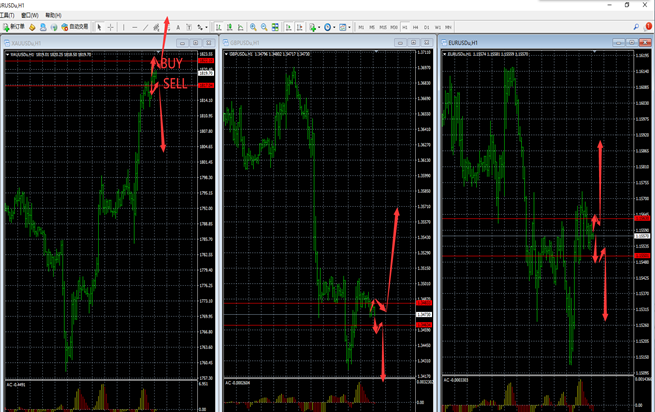Click the zoom out magnifier icon
Viewport: 655px width, 412px height.
(264, 27)
